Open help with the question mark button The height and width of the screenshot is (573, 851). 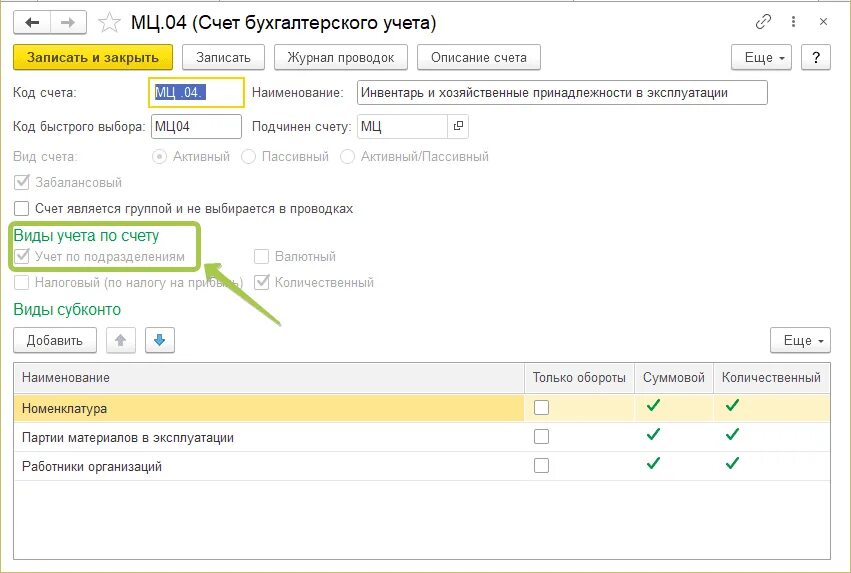[816, 58]
